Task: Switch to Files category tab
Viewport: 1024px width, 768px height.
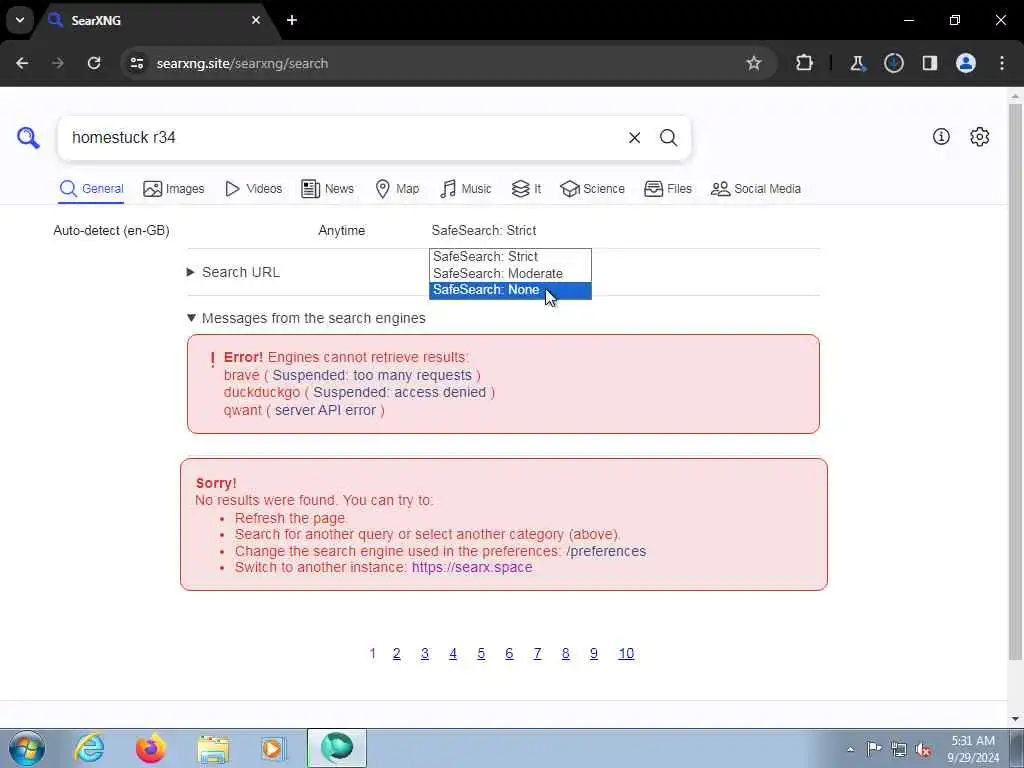Action: pos(667,189)
